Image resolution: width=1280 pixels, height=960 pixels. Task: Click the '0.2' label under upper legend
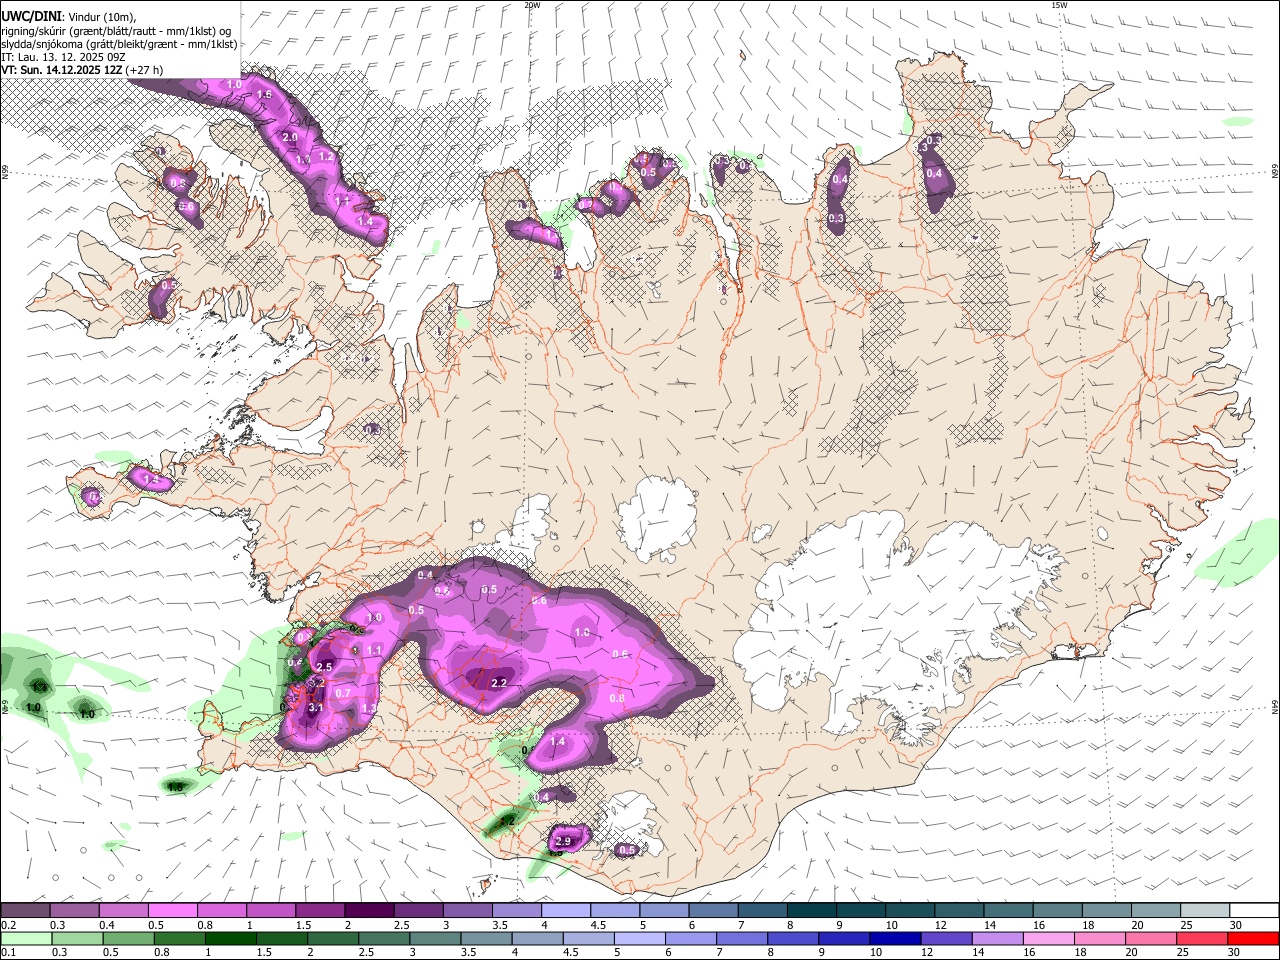pyautogui.click(x=8, y=925)
